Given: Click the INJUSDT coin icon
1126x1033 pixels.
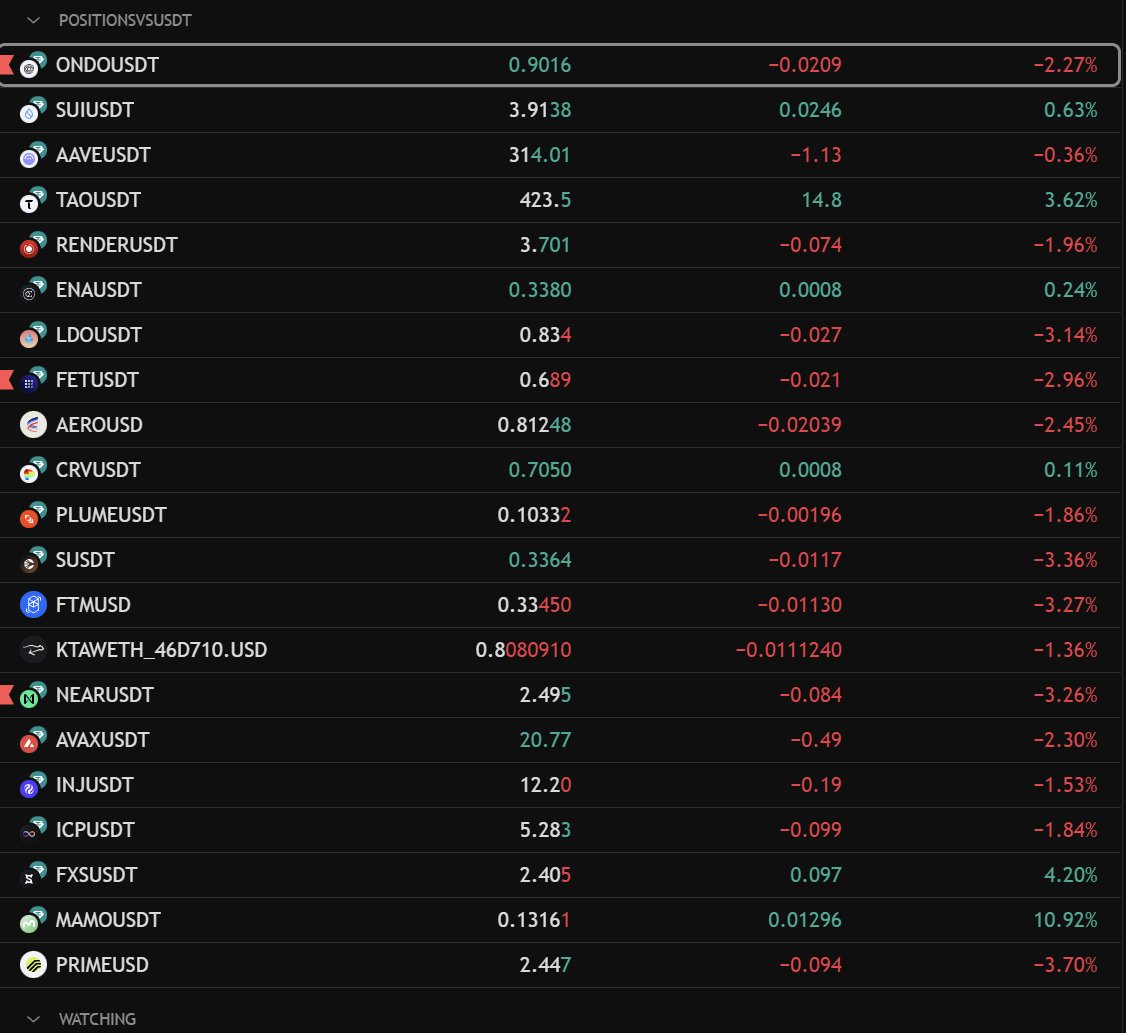Looking at the screenshot, I should click(33, 785).
